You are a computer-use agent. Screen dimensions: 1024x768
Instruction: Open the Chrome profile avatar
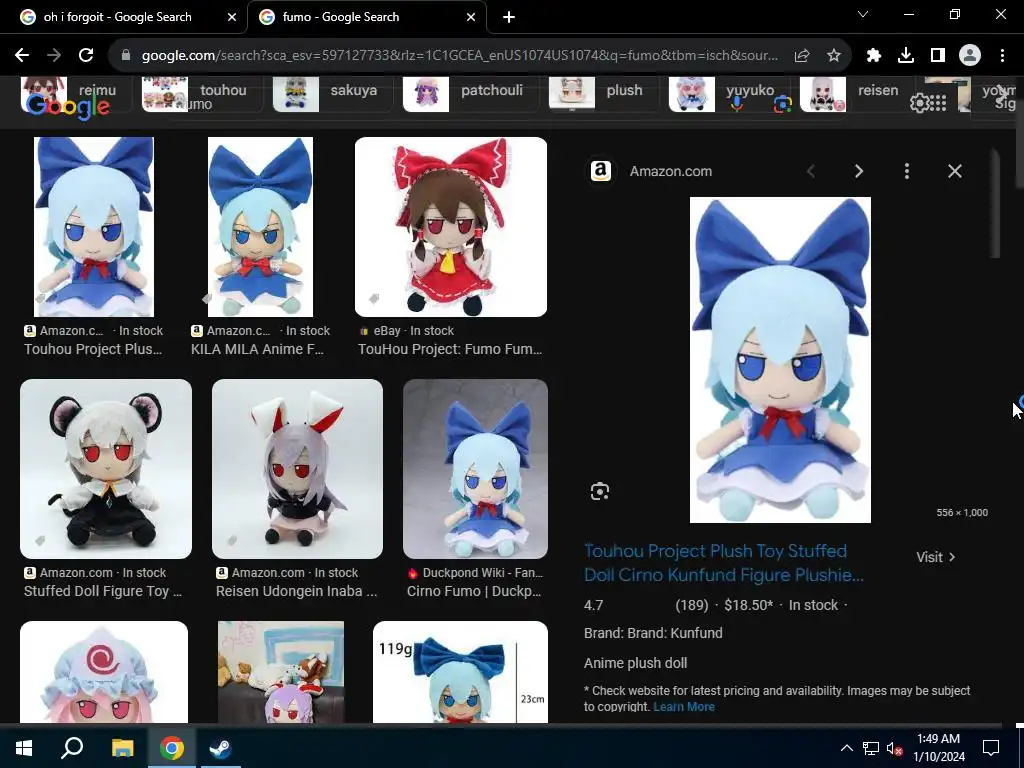tap(970, 56)
